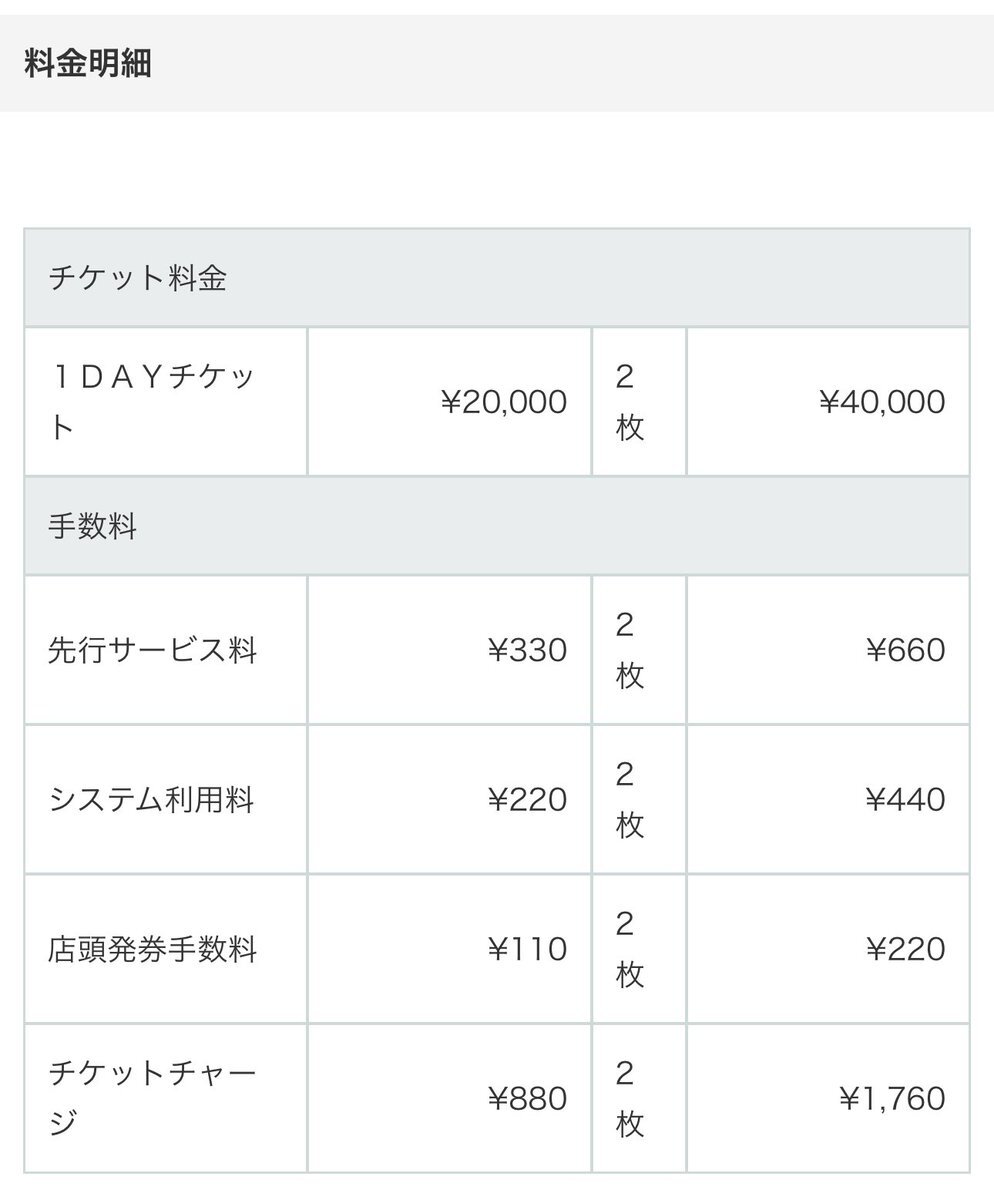The image size is (994, 1200).
Task: Select the チケット料金 section header
Action: click(x=496, y=278)
